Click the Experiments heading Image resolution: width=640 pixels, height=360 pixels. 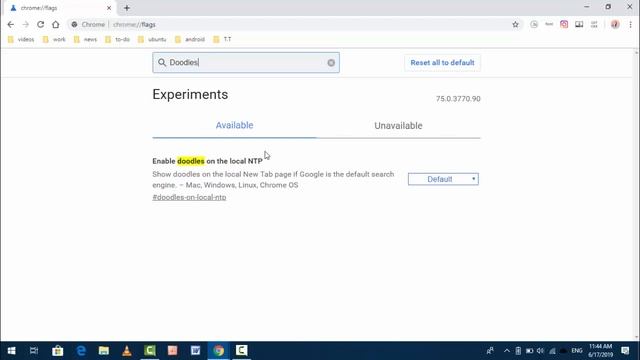(190, 94)
